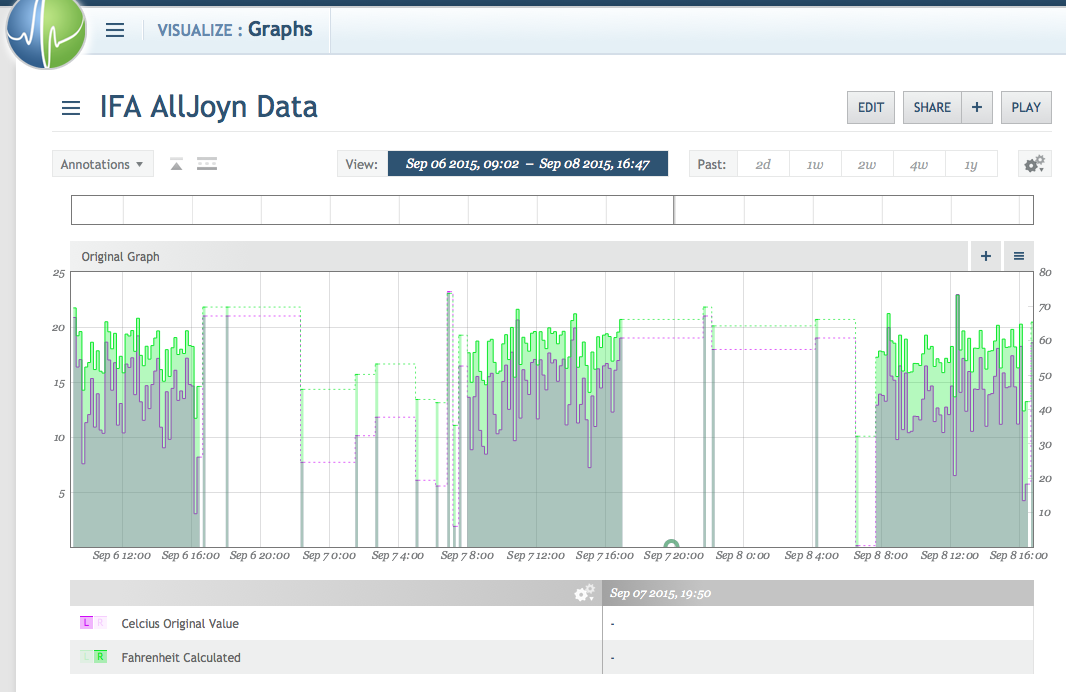Click the Celcius Original Value series label
This screenshot has width=1066, height=692.
pyautogui.click(x=180, y=623)
